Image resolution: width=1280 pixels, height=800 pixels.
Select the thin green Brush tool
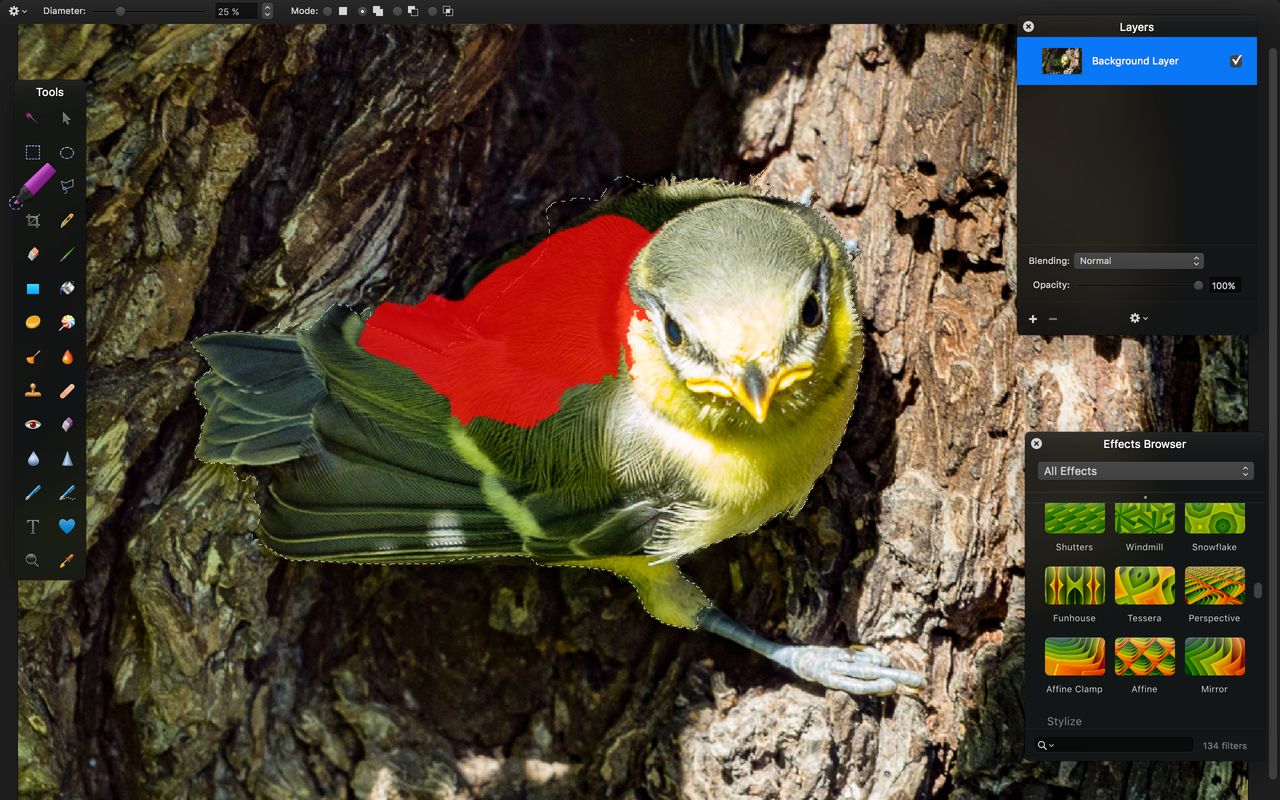(66, 254)
